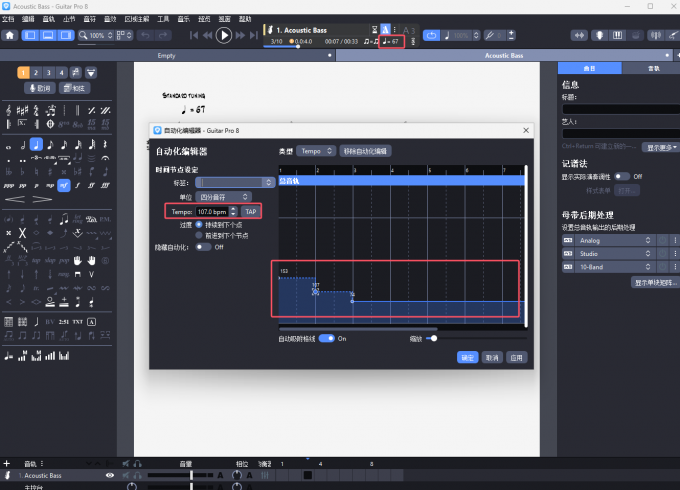Click the undo arrow in the toolbar
Image resolution: width=680 pixels, height=490 pixels.
(146, 35)
